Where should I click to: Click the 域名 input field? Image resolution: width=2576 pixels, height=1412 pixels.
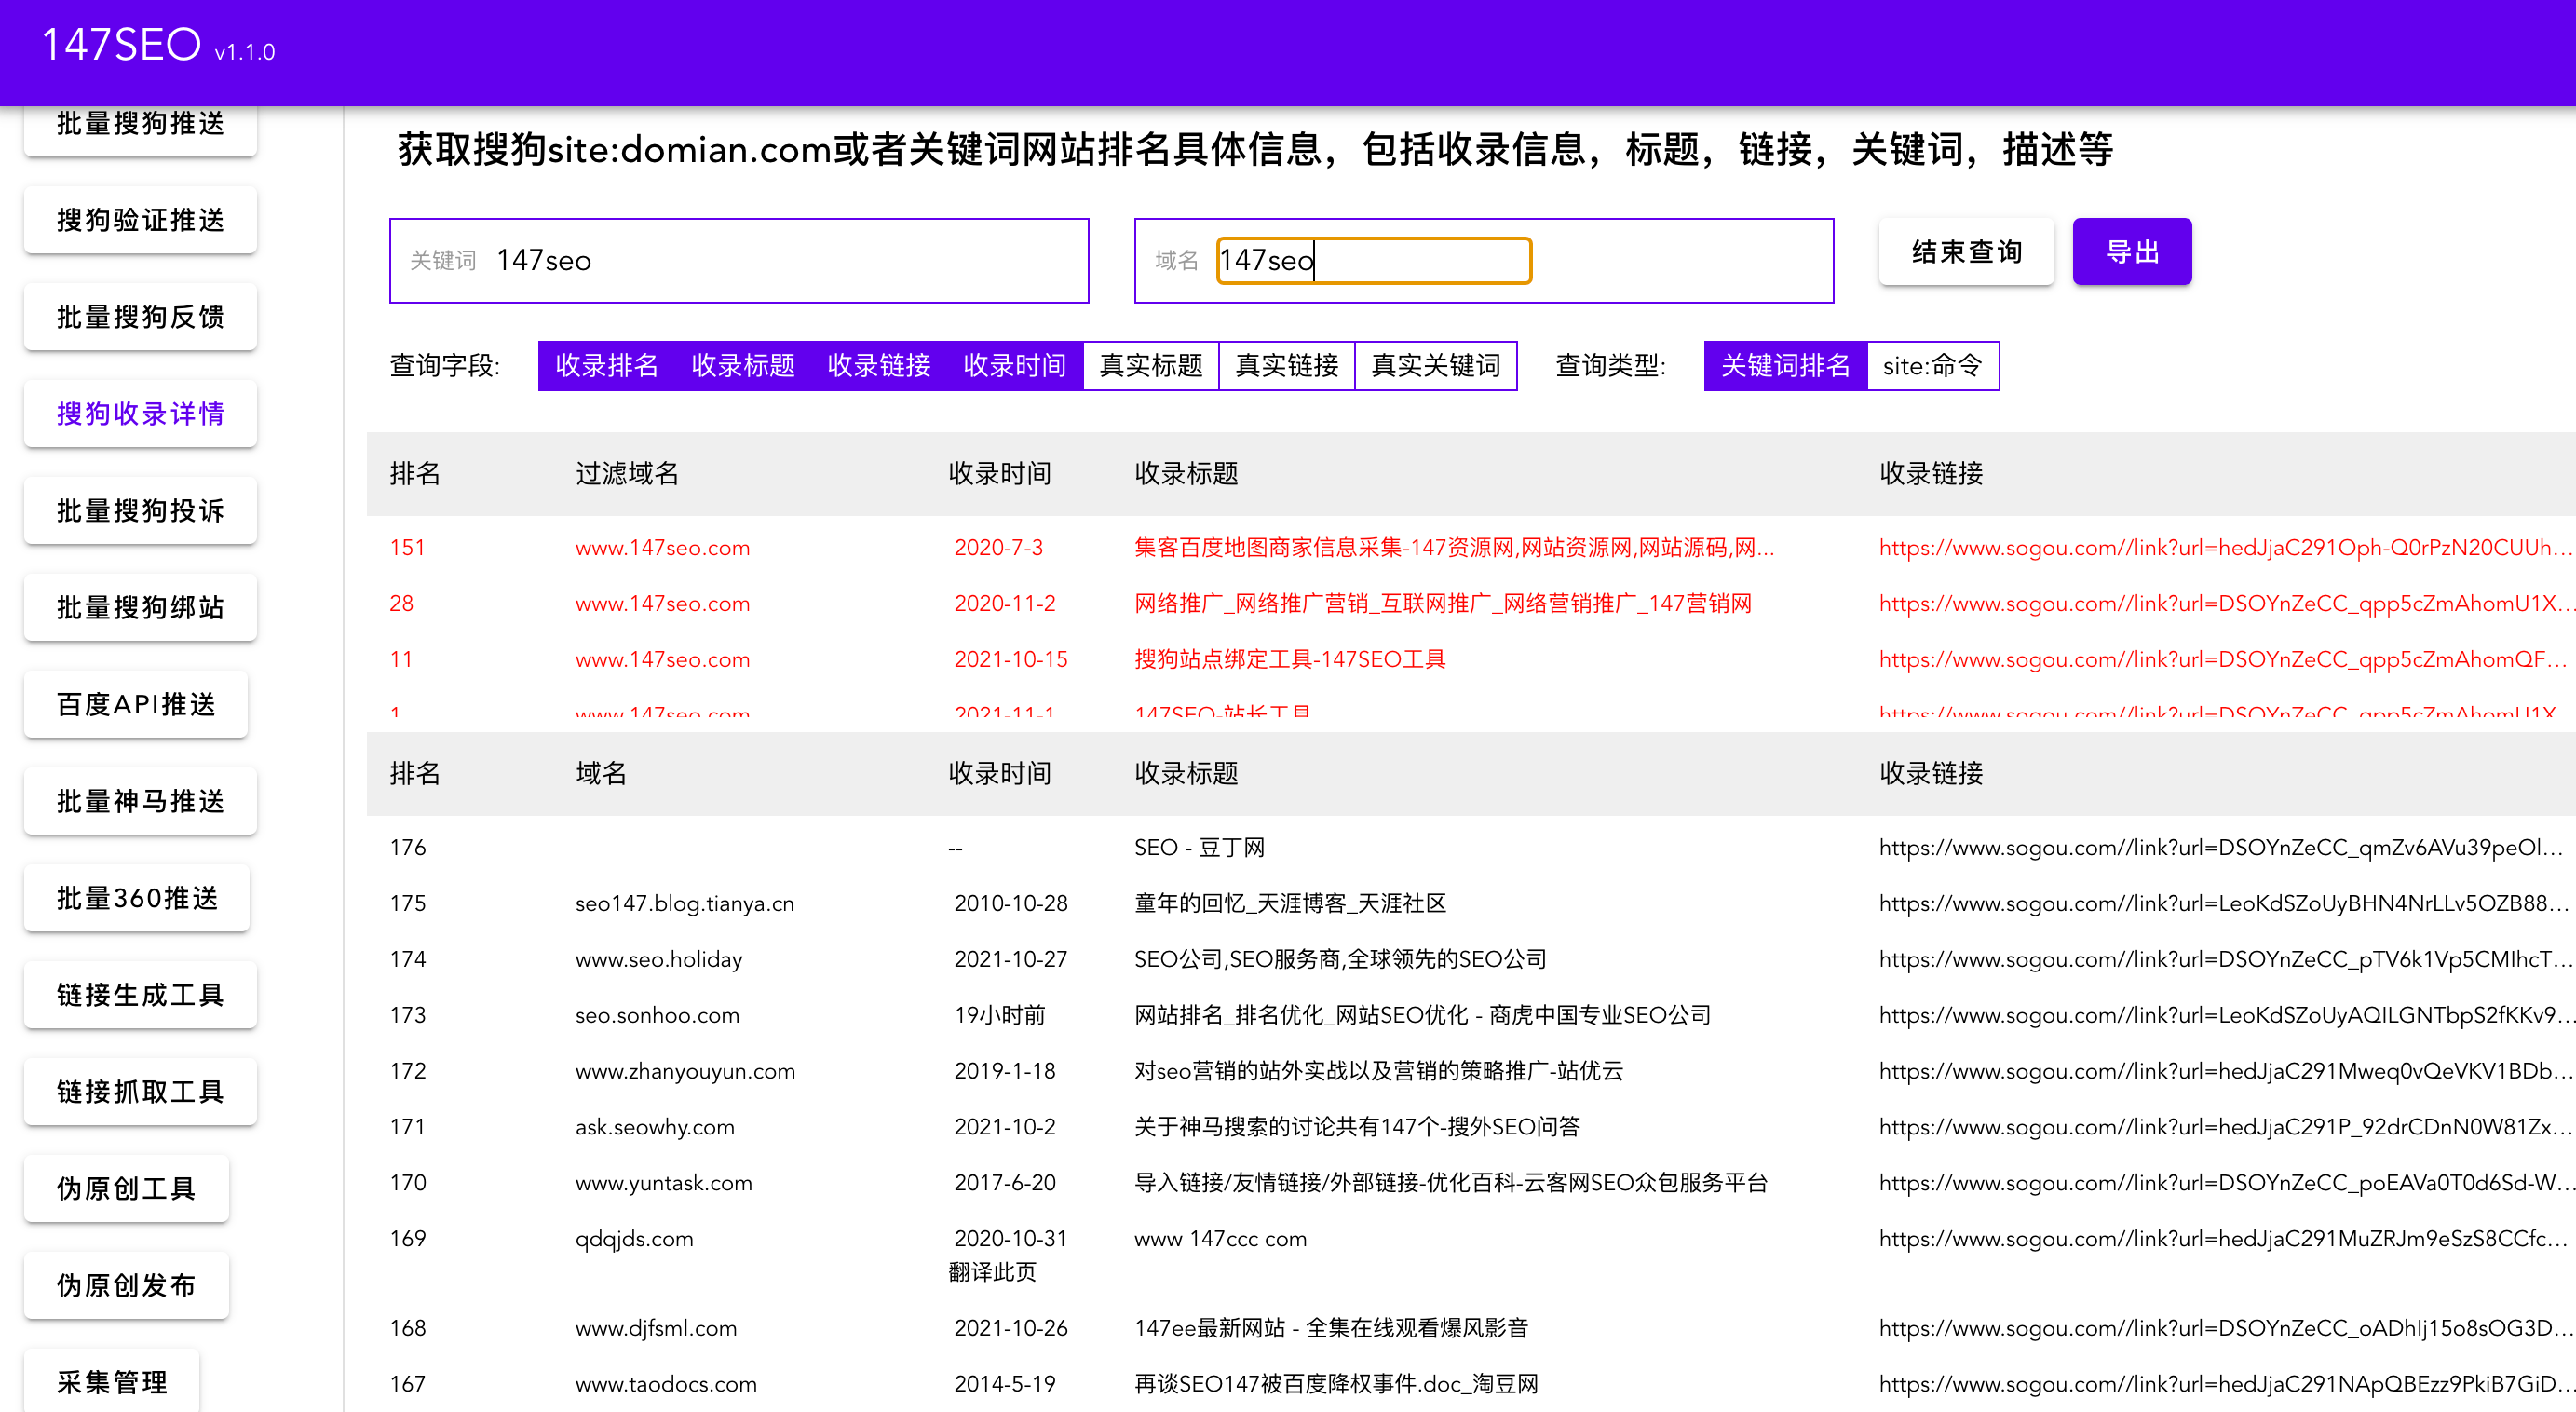pos(1373,259)
